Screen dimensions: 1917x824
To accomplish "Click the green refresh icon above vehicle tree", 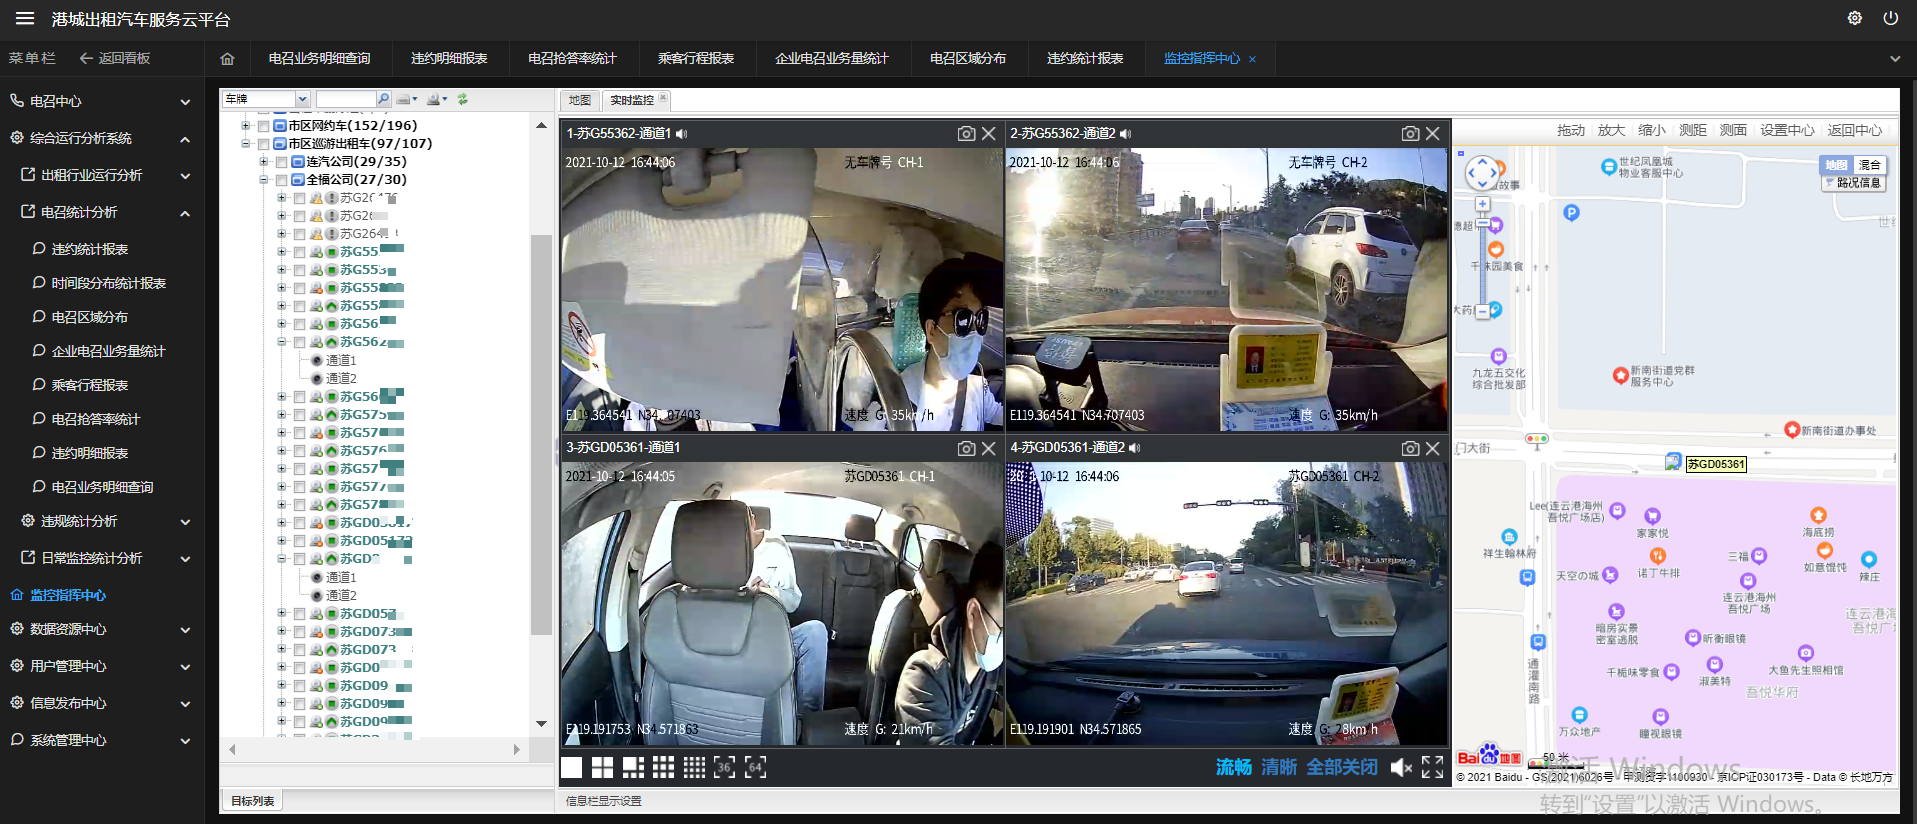I will click(x=463, y=99).
